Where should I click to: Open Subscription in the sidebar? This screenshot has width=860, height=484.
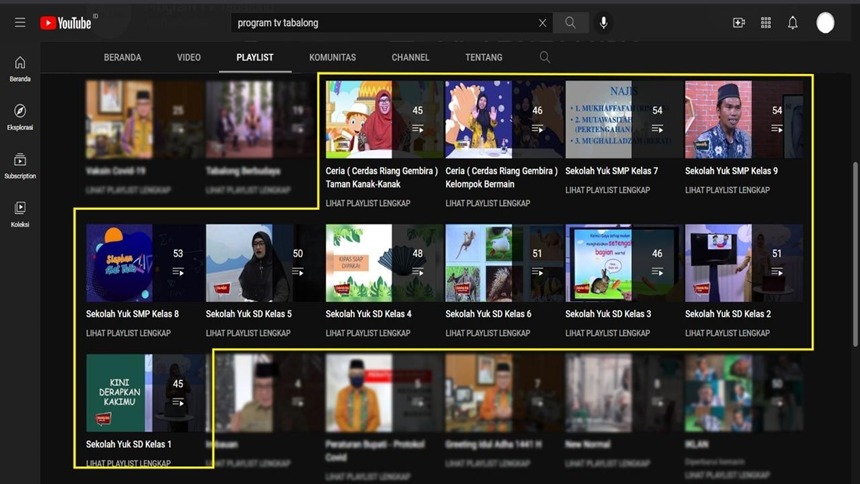pyautogui.click(x=20, y=165)
